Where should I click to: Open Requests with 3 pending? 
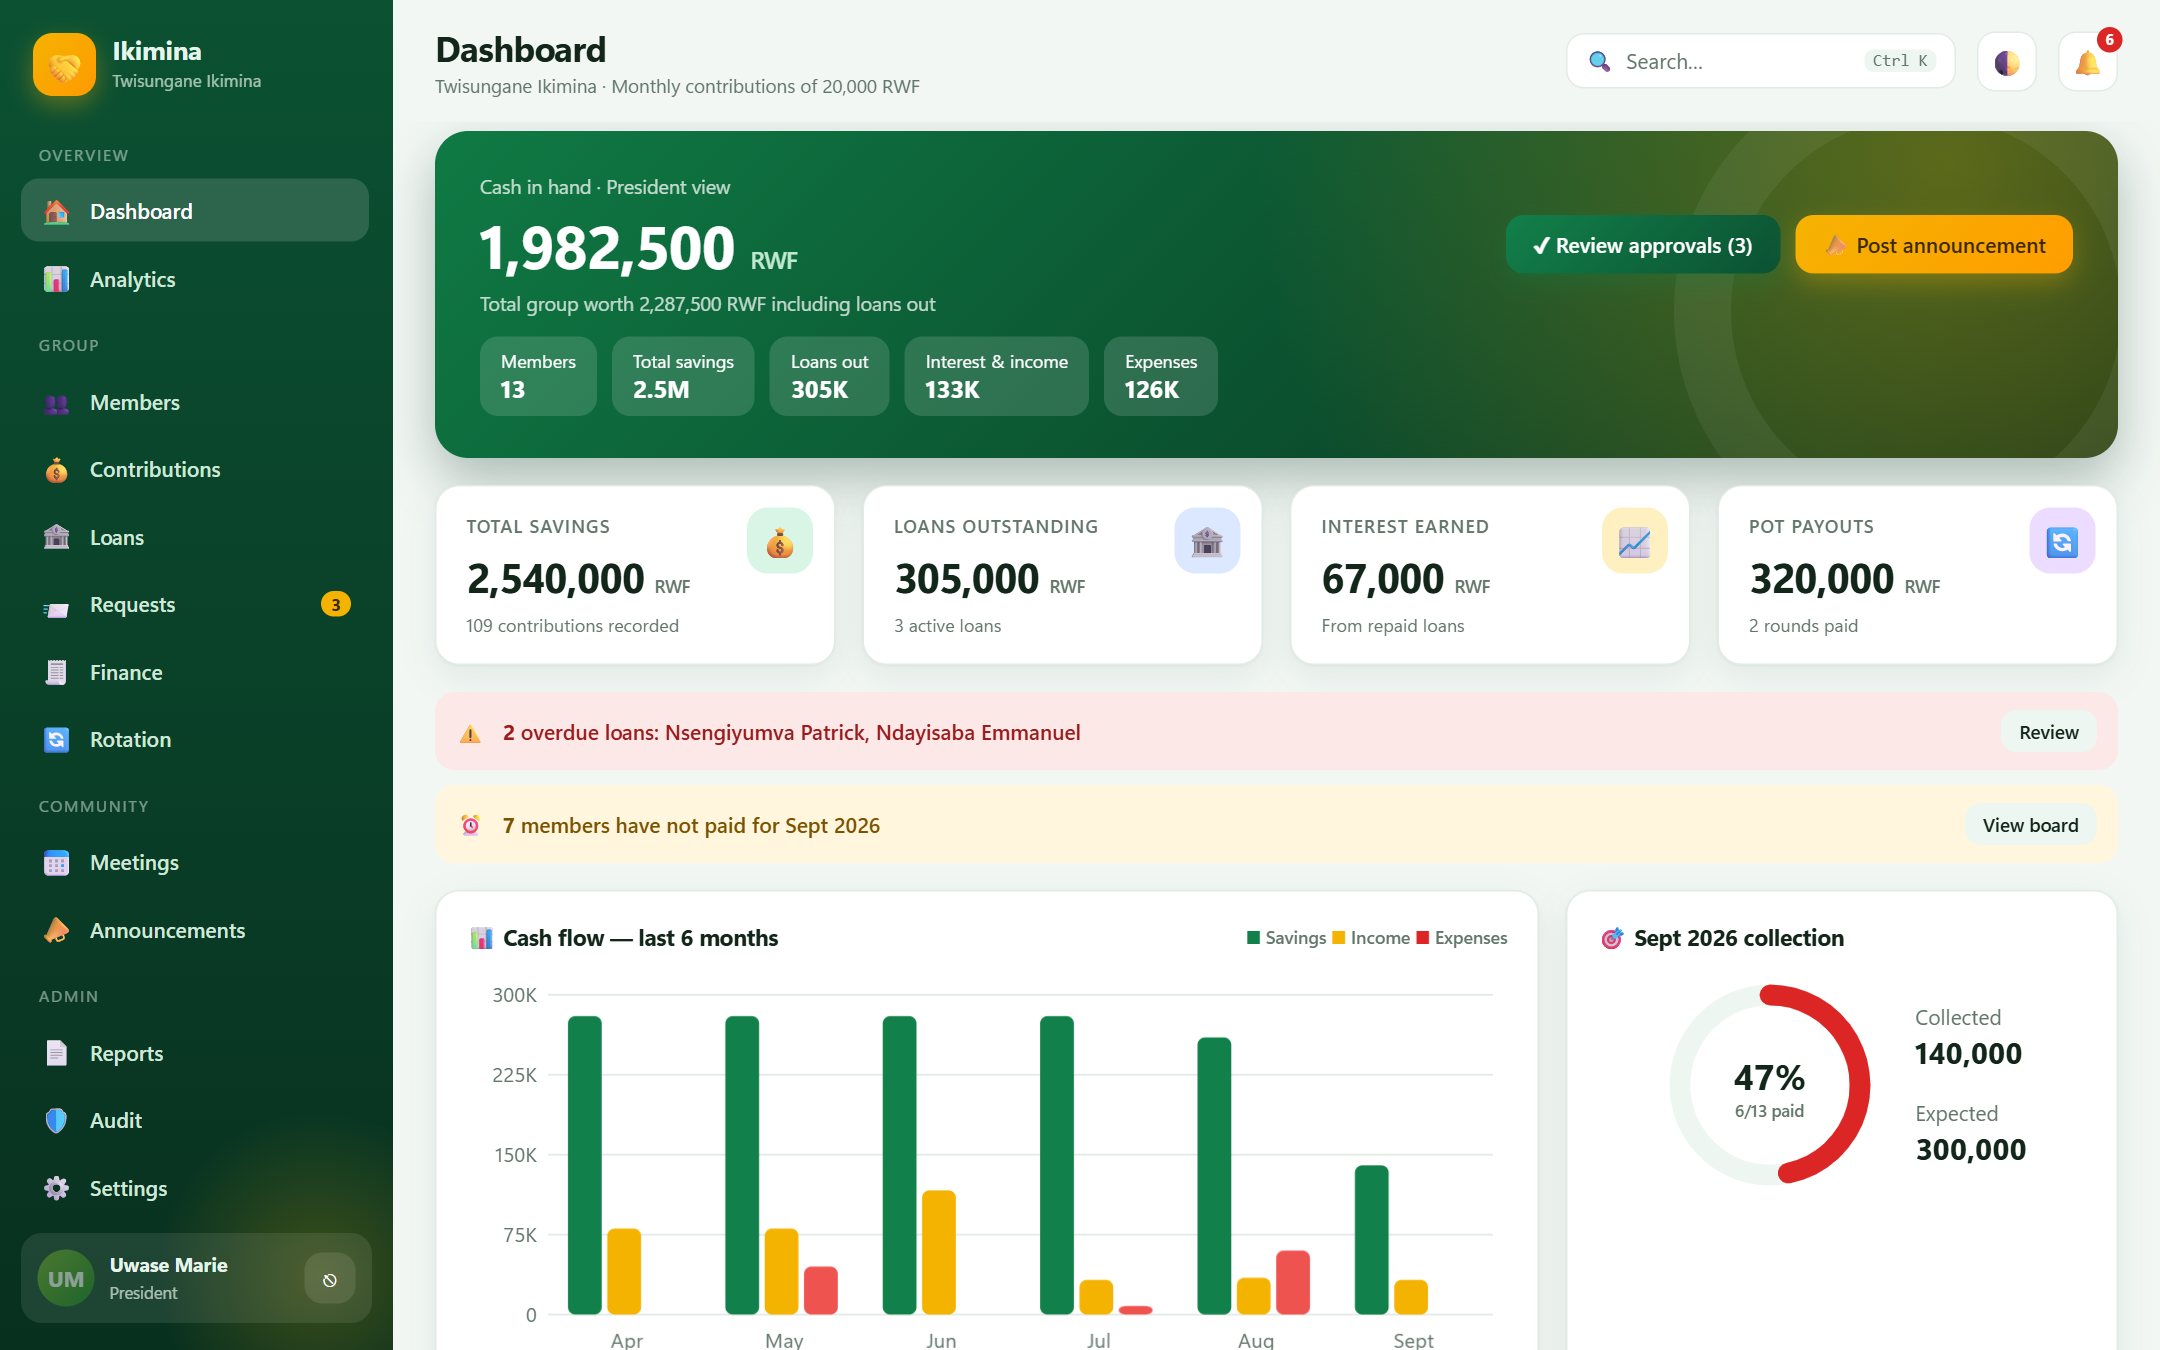[x=195, y=604]
